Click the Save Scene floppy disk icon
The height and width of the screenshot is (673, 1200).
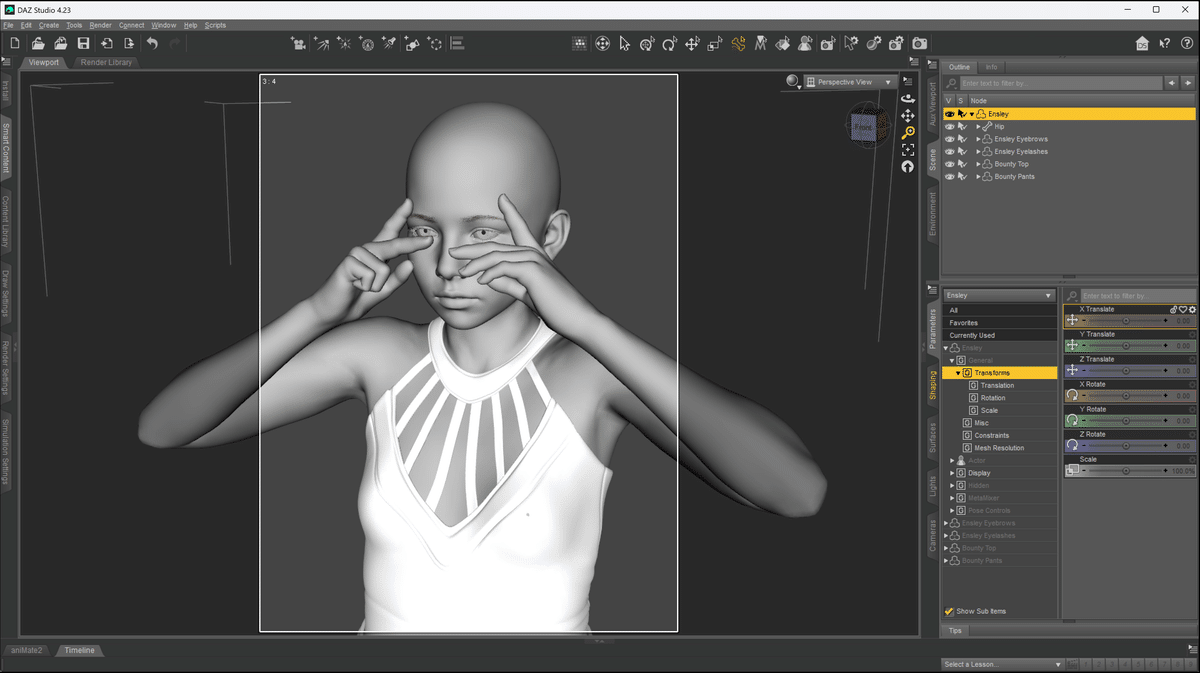(x=83, y=43)
